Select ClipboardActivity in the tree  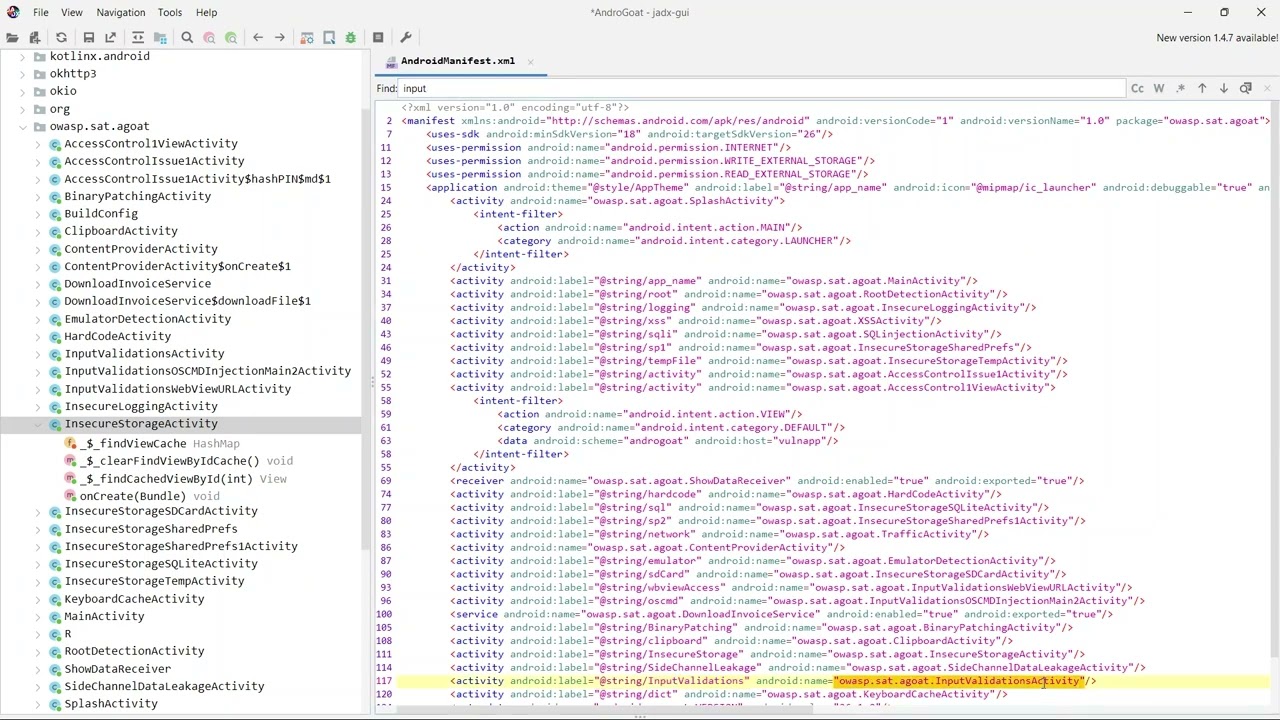pyautogui.click(x=121, y=231)
